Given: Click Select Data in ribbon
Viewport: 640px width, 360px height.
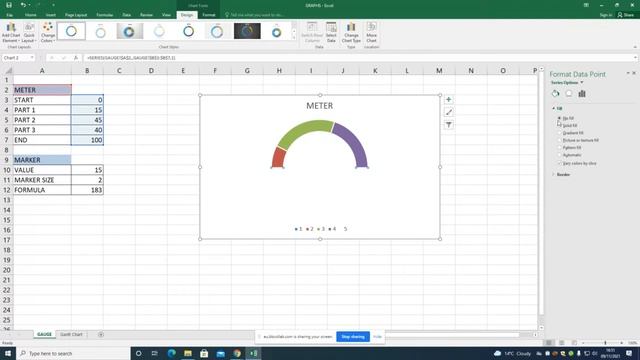Looking at the screenshot, I should click(x=331, y=33).
